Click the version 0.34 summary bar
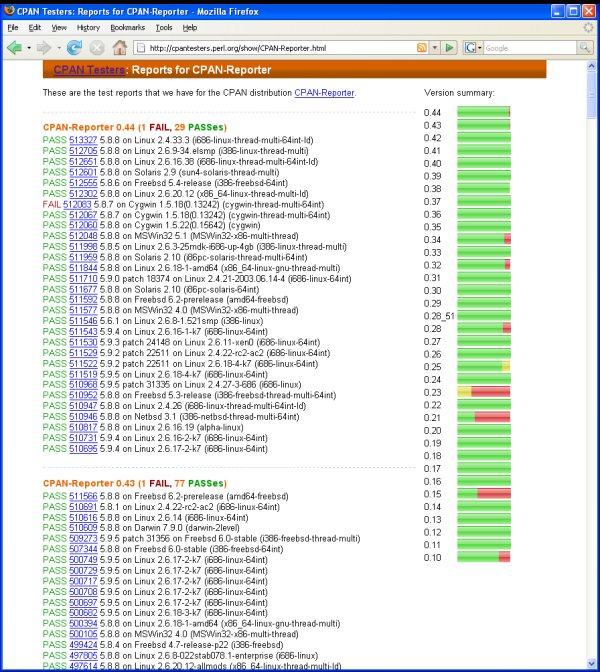Screen dimensions: 600x672 (484, 239)
